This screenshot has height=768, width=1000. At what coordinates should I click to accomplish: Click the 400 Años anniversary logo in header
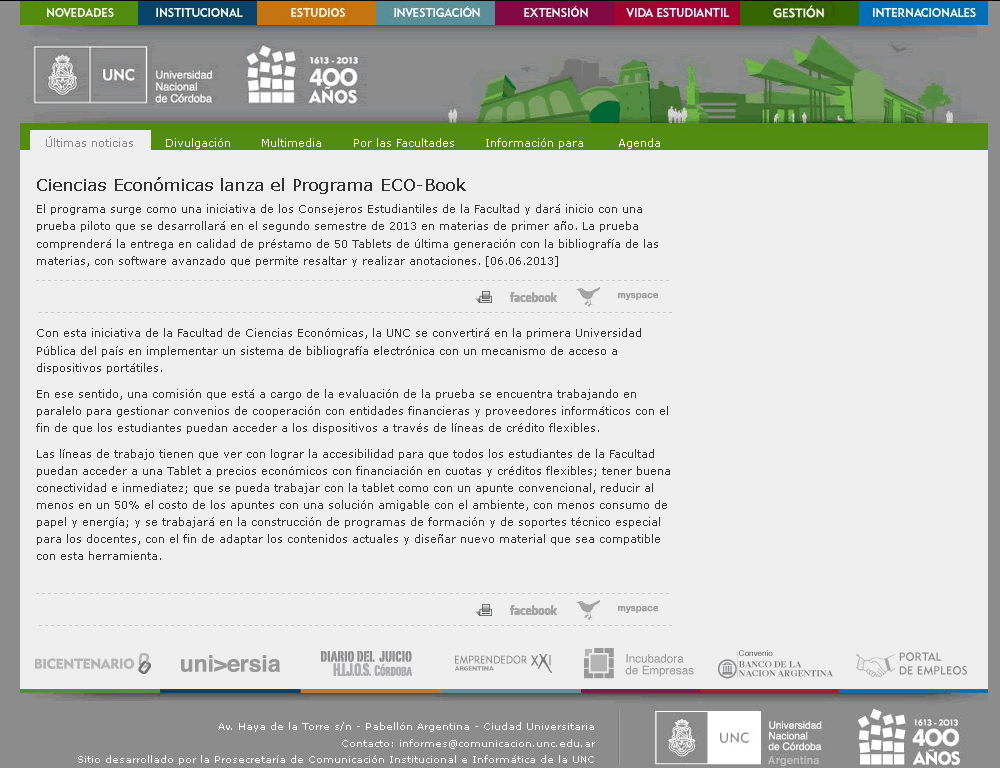[x=302, y=76]
